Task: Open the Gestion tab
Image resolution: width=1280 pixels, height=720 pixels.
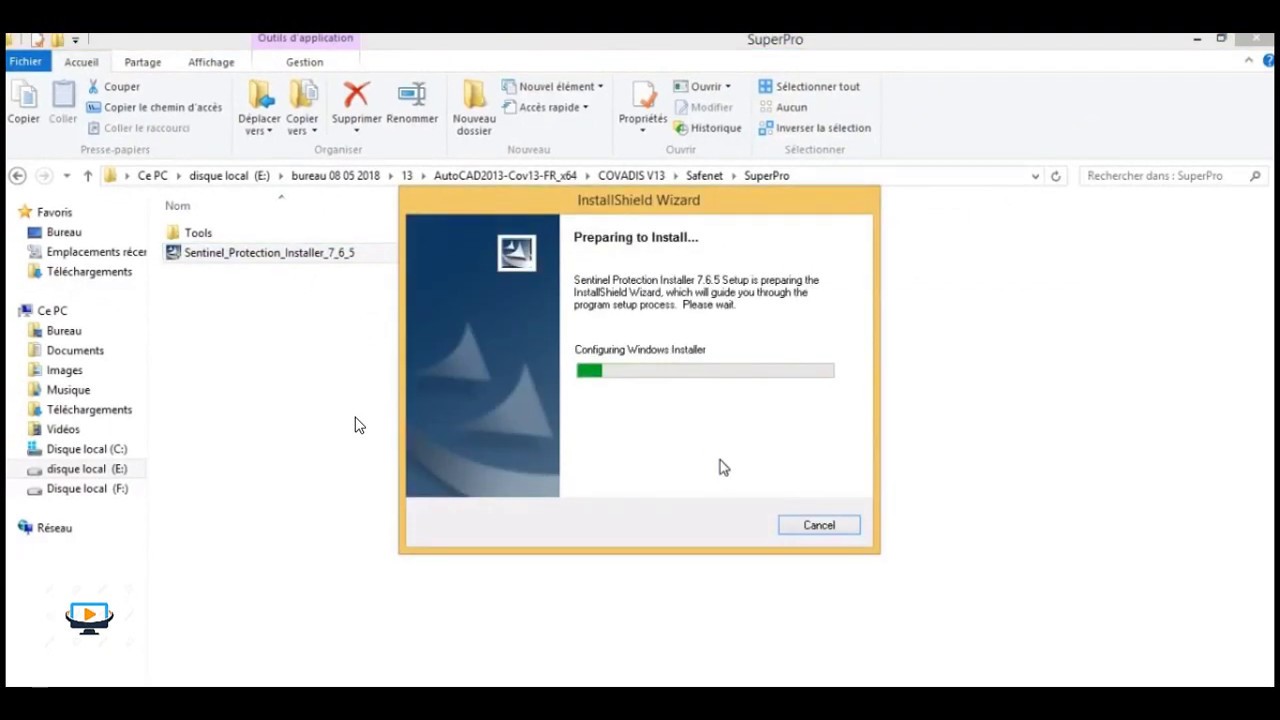Action: tap(304, 62)
